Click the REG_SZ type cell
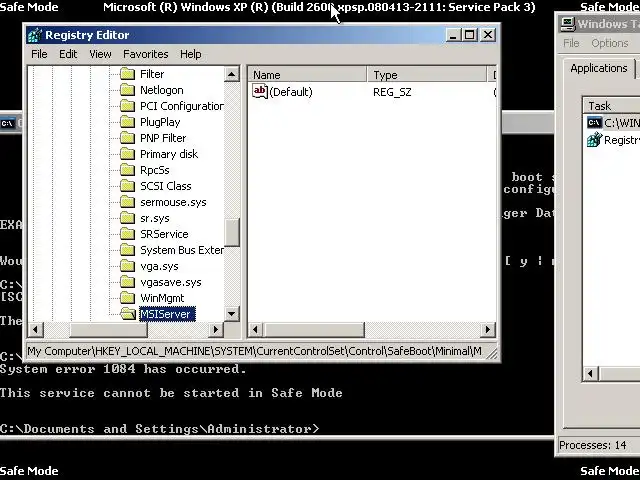 click(x=392, y=92)
